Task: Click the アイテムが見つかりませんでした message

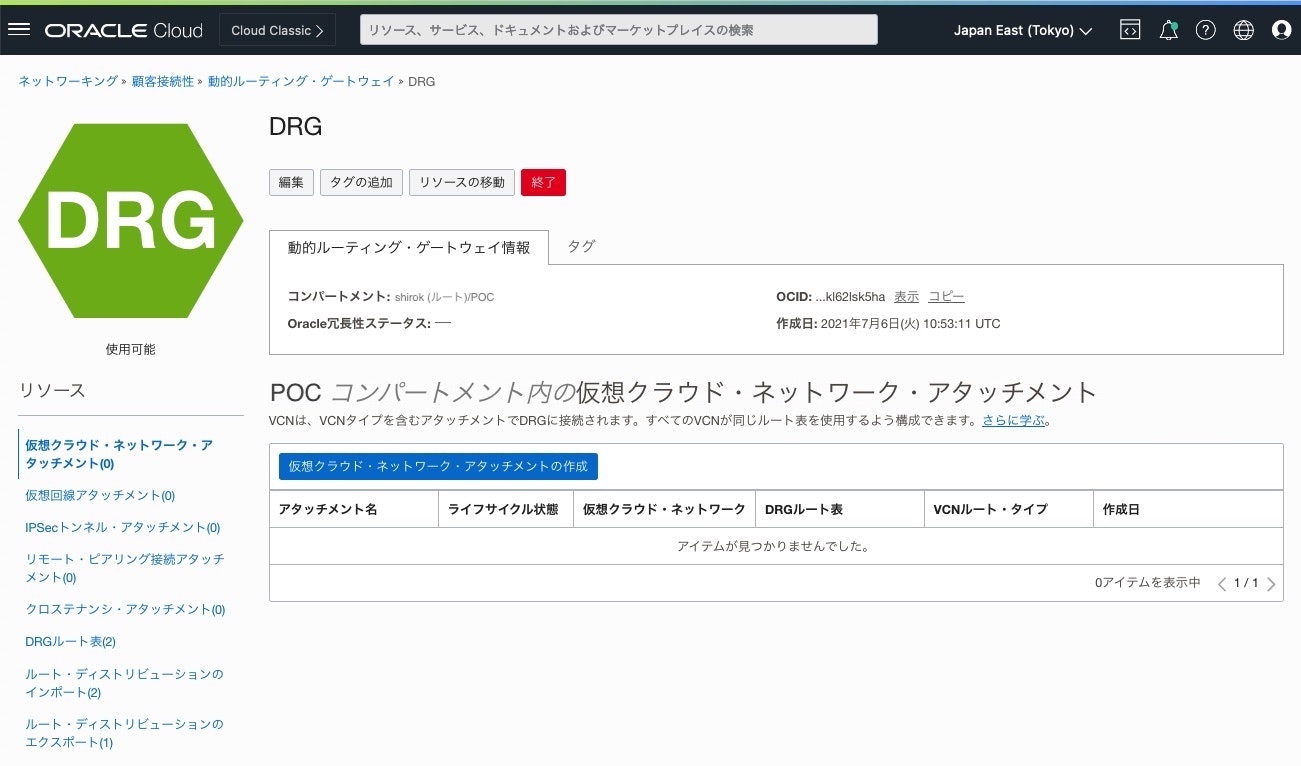Action: coord(773,546)
